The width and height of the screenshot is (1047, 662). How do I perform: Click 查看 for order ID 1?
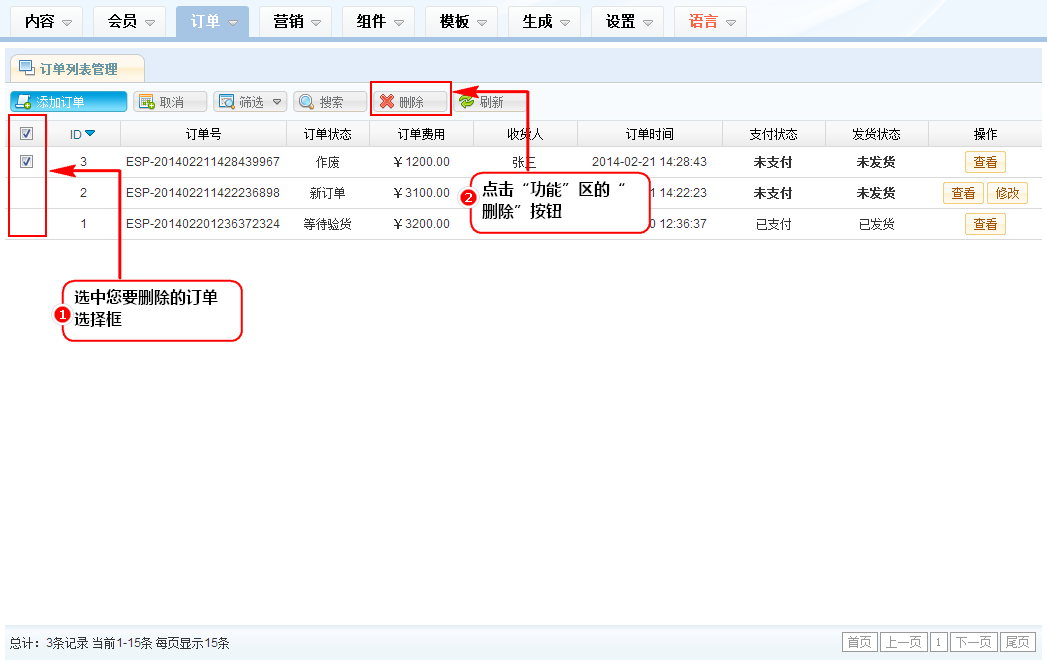tap(985, 224)
